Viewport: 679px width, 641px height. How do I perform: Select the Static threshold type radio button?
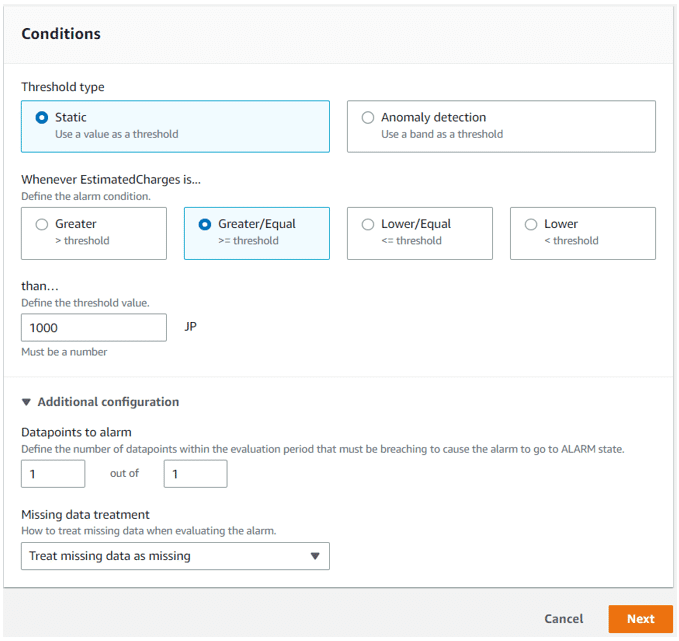pos(42,117)
